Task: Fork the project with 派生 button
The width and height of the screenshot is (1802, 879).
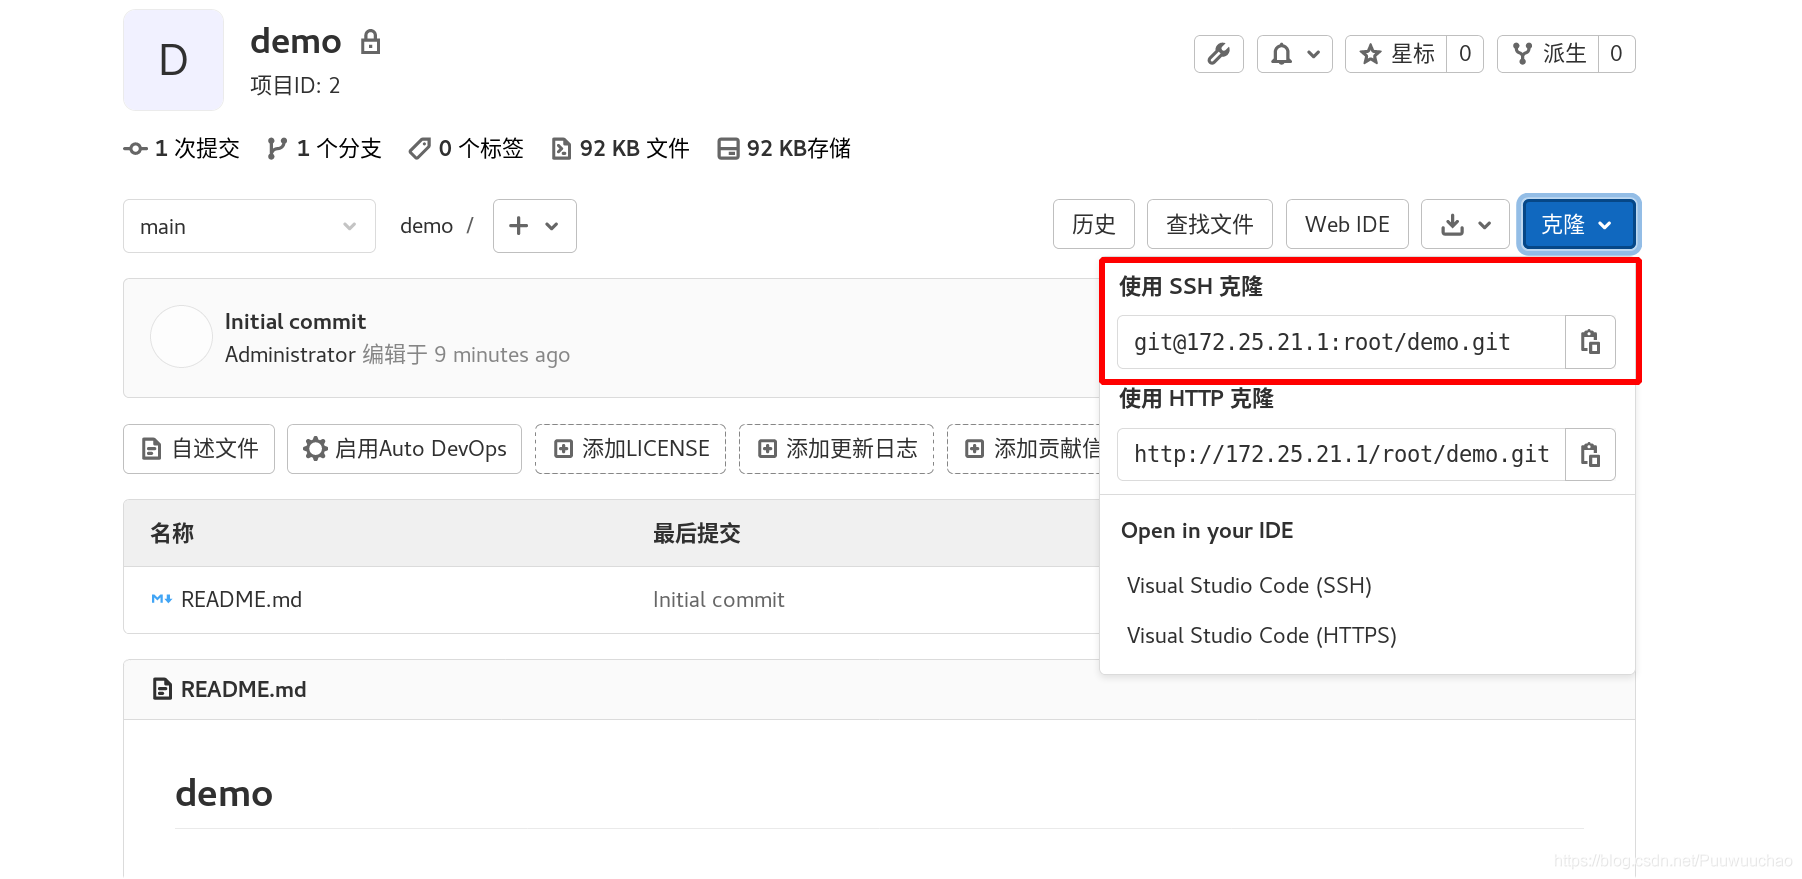Action: pyautogui.click(x=1548, y=54)
